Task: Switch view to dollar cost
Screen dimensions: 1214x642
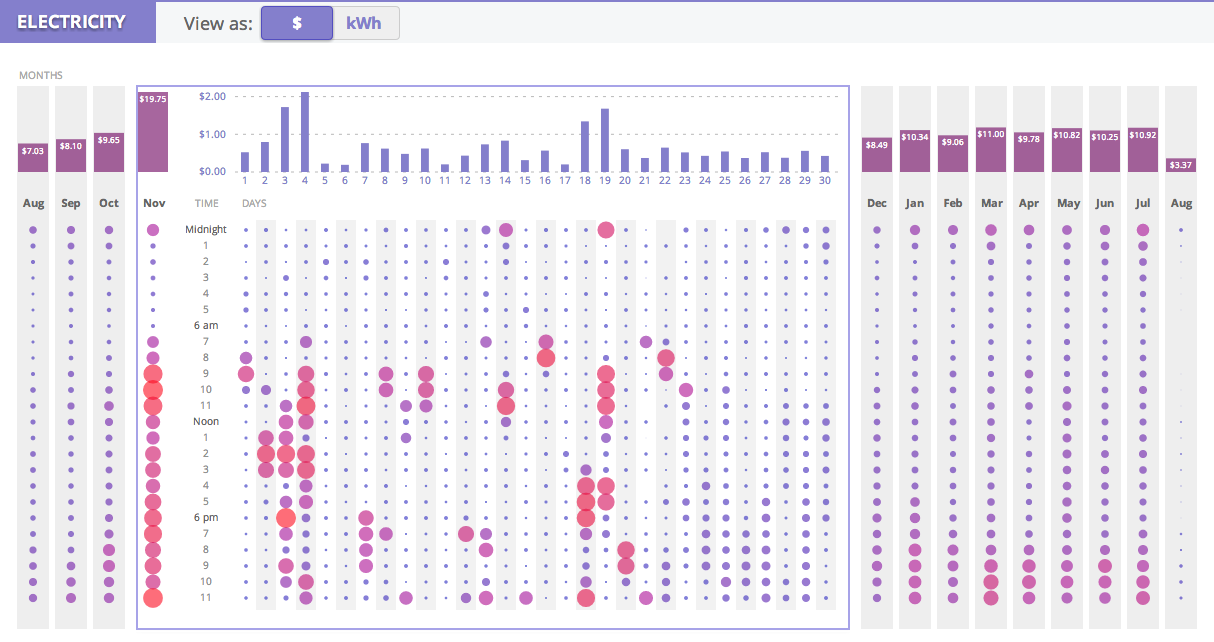Action: (297, 23)
